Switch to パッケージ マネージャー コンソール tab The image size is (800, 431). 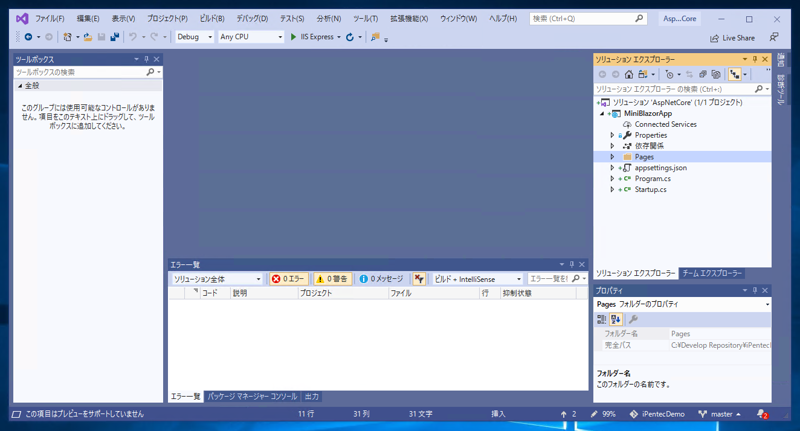click(252, 396)
